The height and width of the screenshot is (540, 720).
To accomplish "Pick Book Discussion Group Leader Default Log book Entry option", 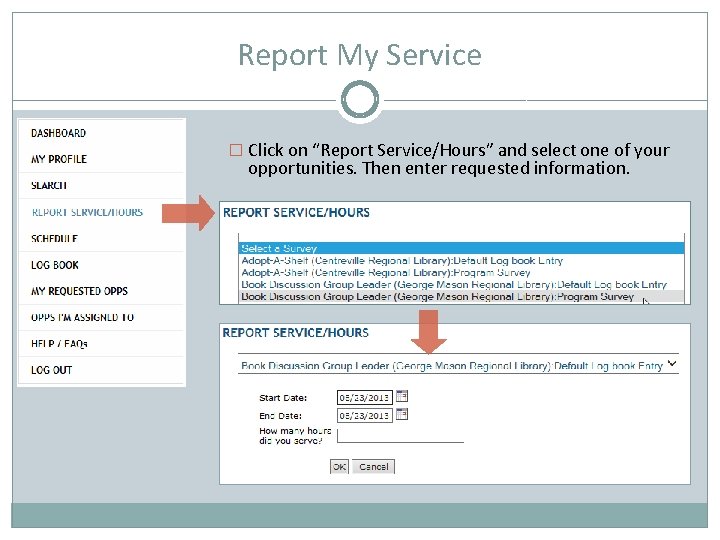I will pos(461,284).
